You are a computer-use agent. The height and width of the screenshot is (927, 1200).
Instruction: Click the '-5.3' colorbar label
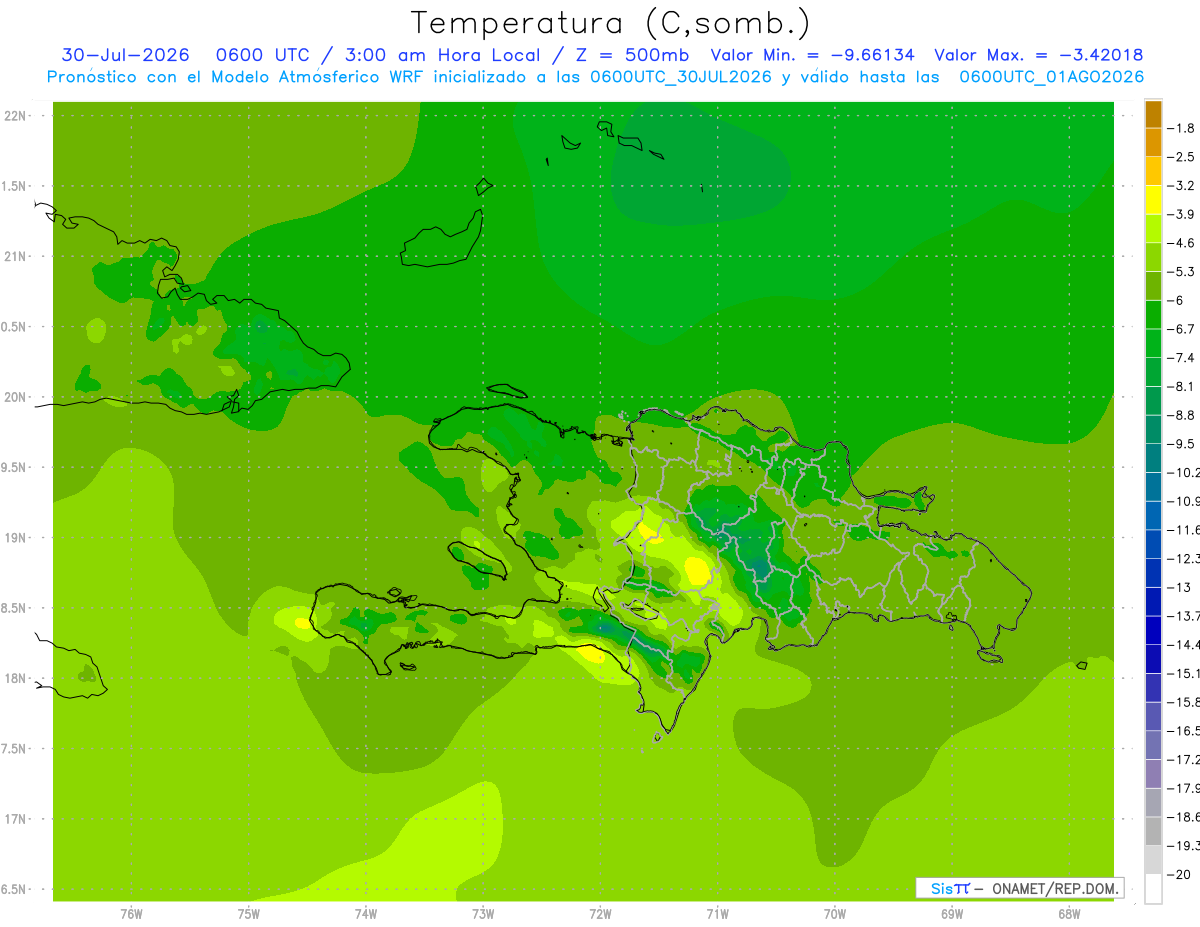pyautogui.click(x=1181, y=272)
